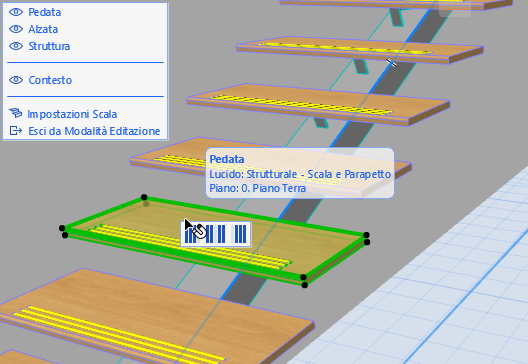Toggle Struttura visibility eye icon

point(16,46)
